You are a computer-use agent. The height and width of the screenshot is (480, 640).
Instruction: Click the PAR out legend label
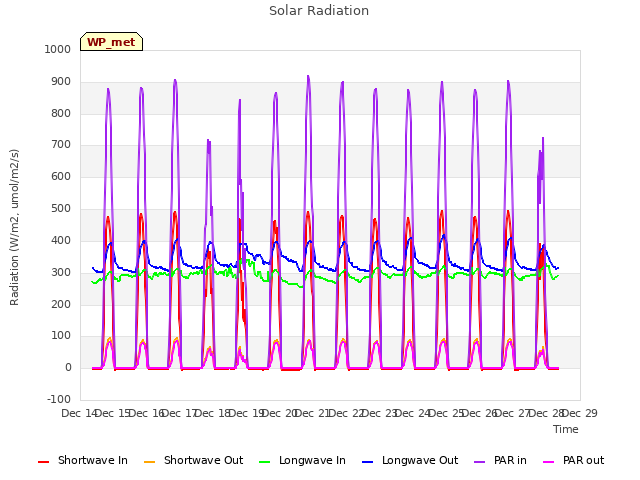point(583,460)
